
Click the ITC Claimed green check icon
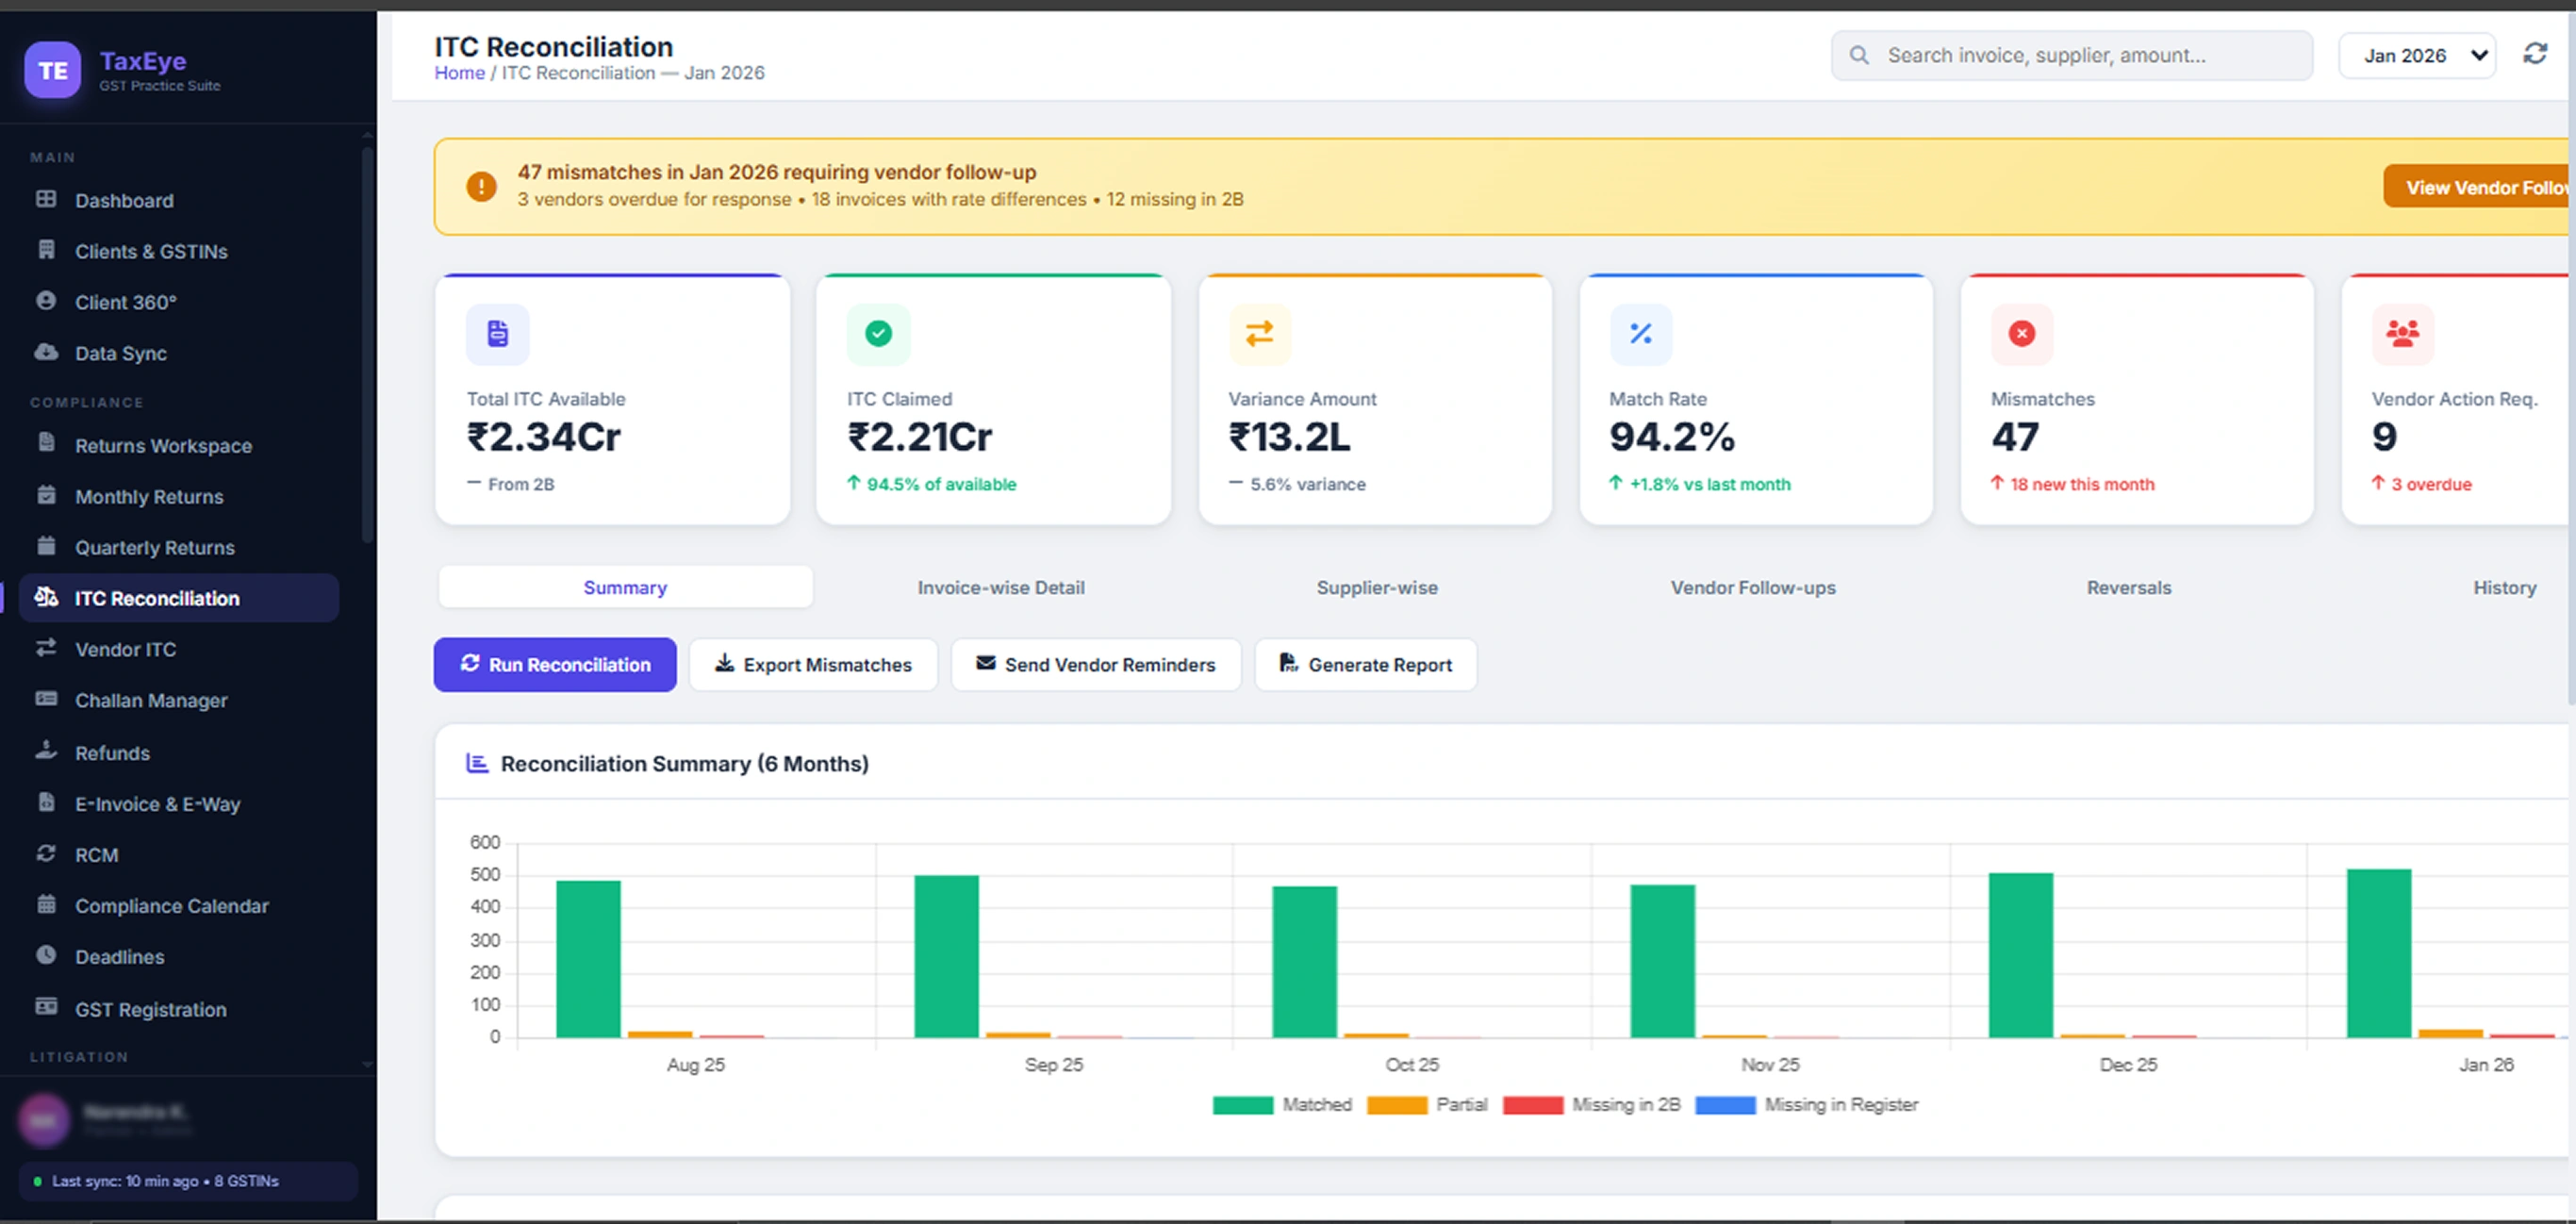click(x=878, y=334)
